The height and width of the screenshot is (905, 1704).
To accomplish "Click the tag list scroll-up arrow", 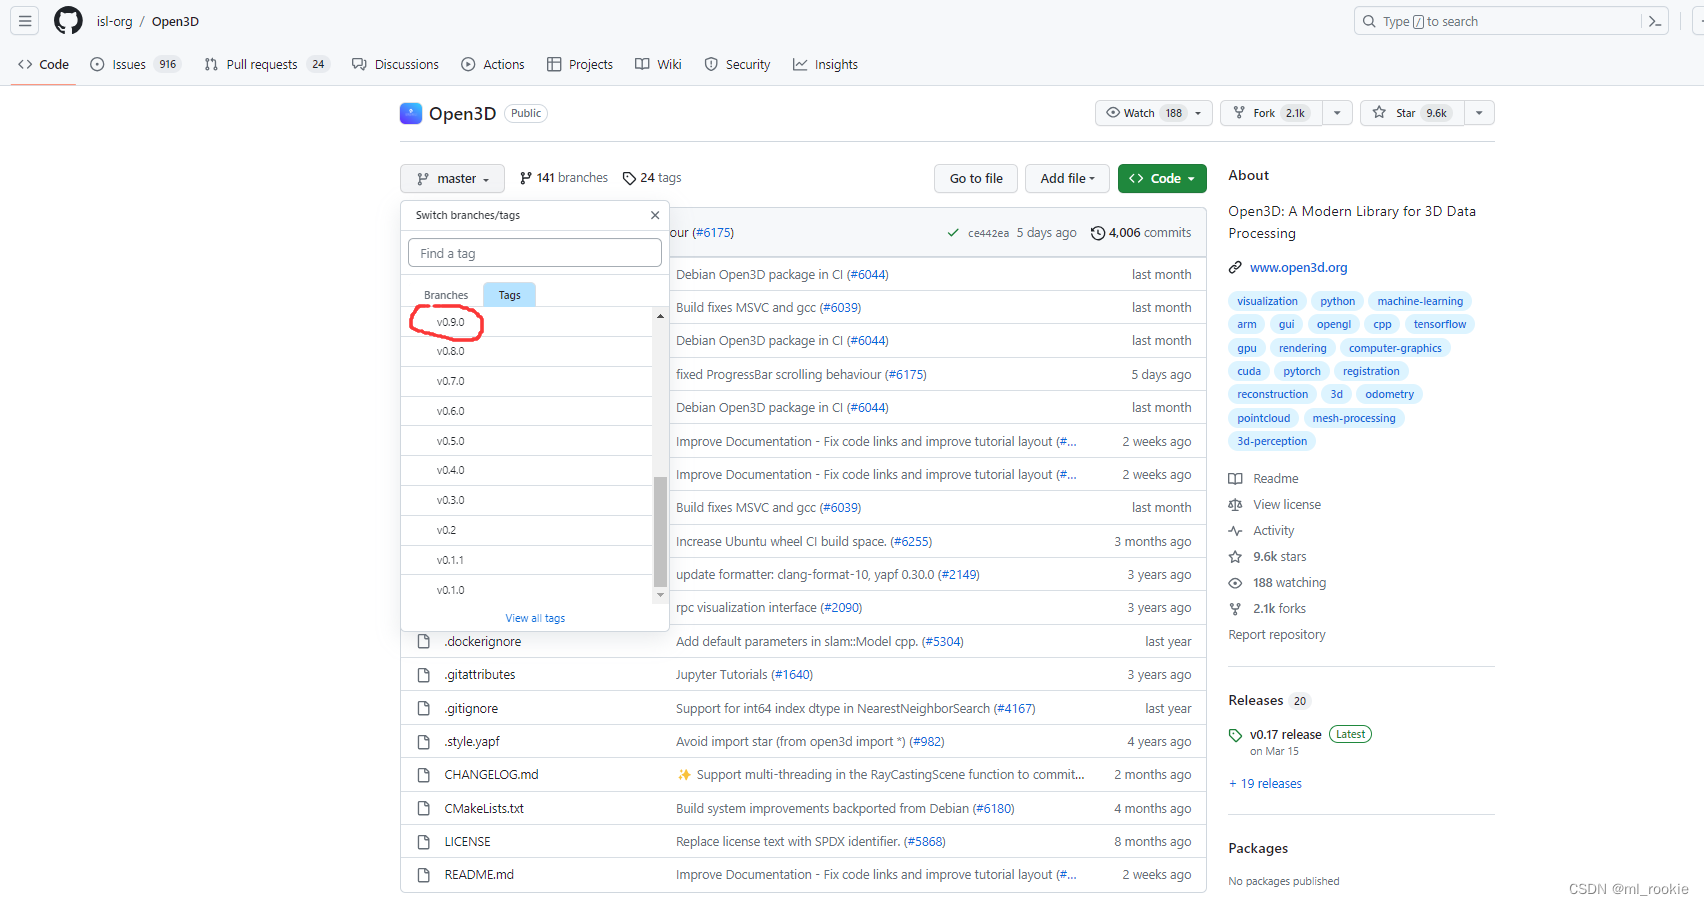I will (x=660, y=316).
